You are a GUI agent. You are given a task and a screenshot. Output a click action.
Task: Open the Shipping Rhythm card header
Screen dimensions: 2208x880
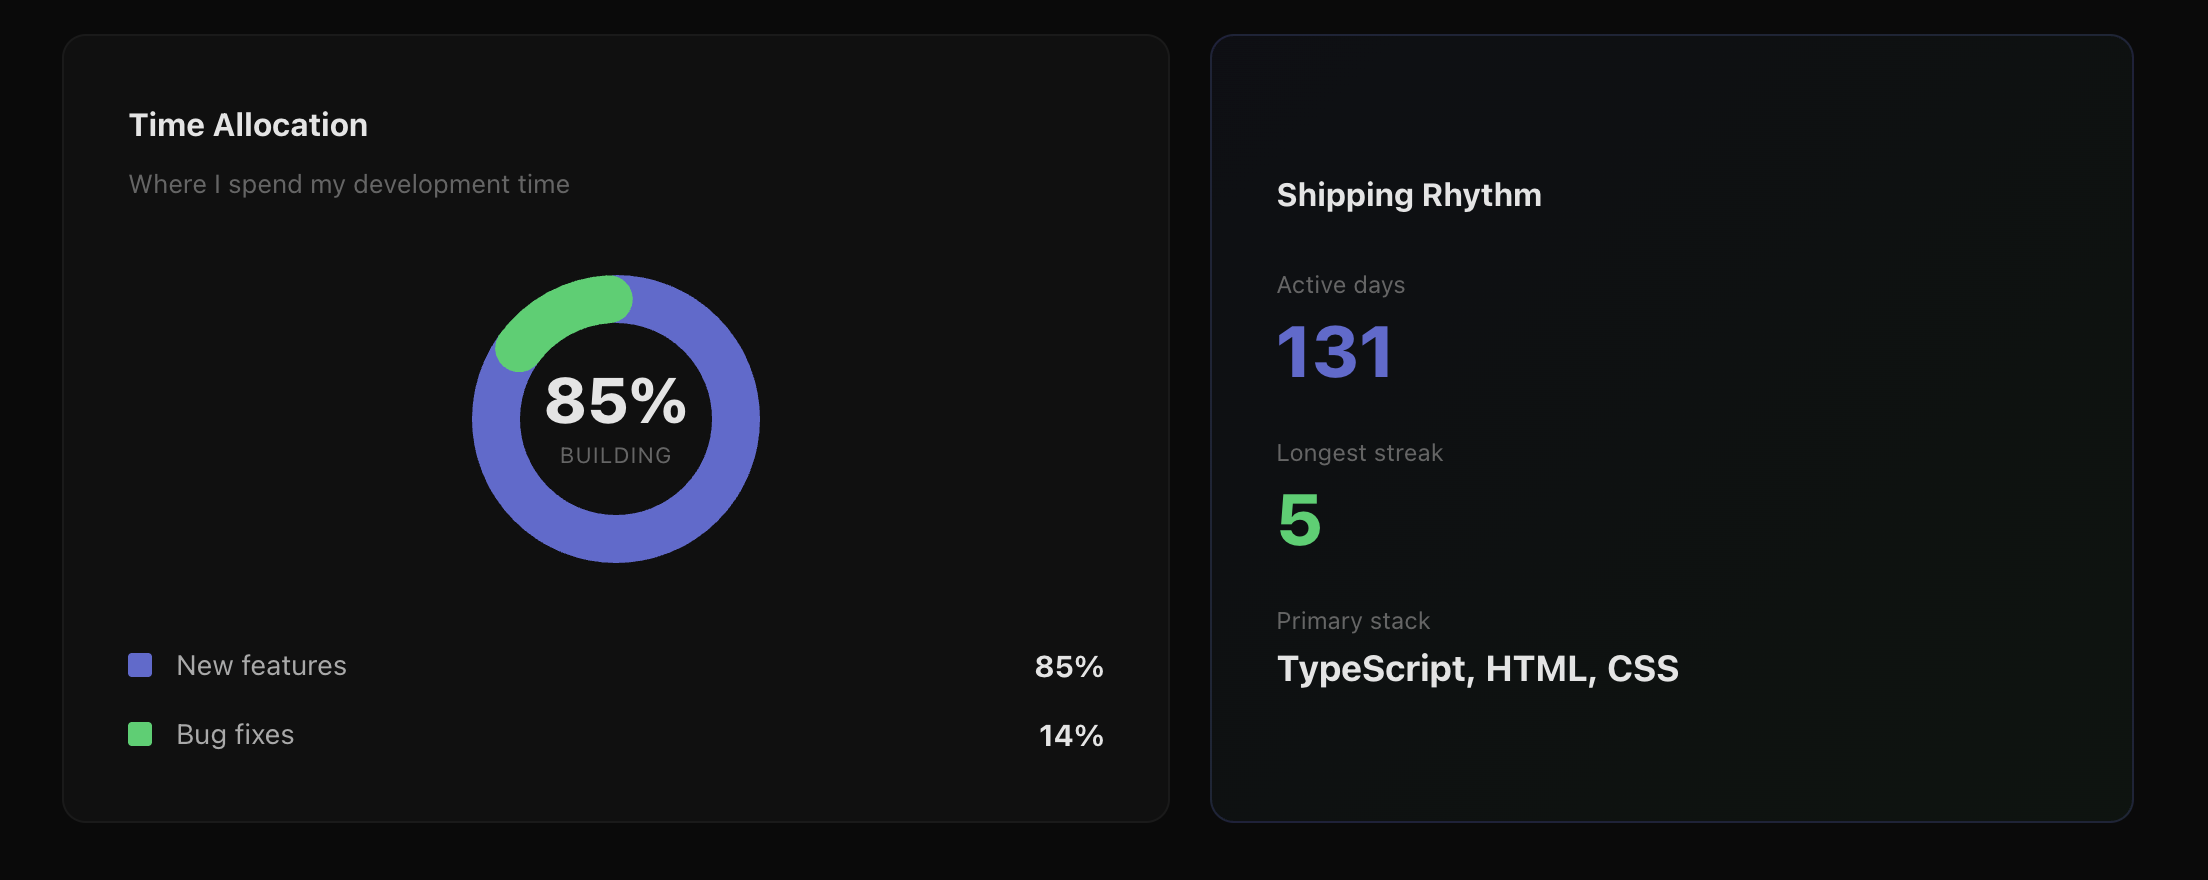(1408, 195)
